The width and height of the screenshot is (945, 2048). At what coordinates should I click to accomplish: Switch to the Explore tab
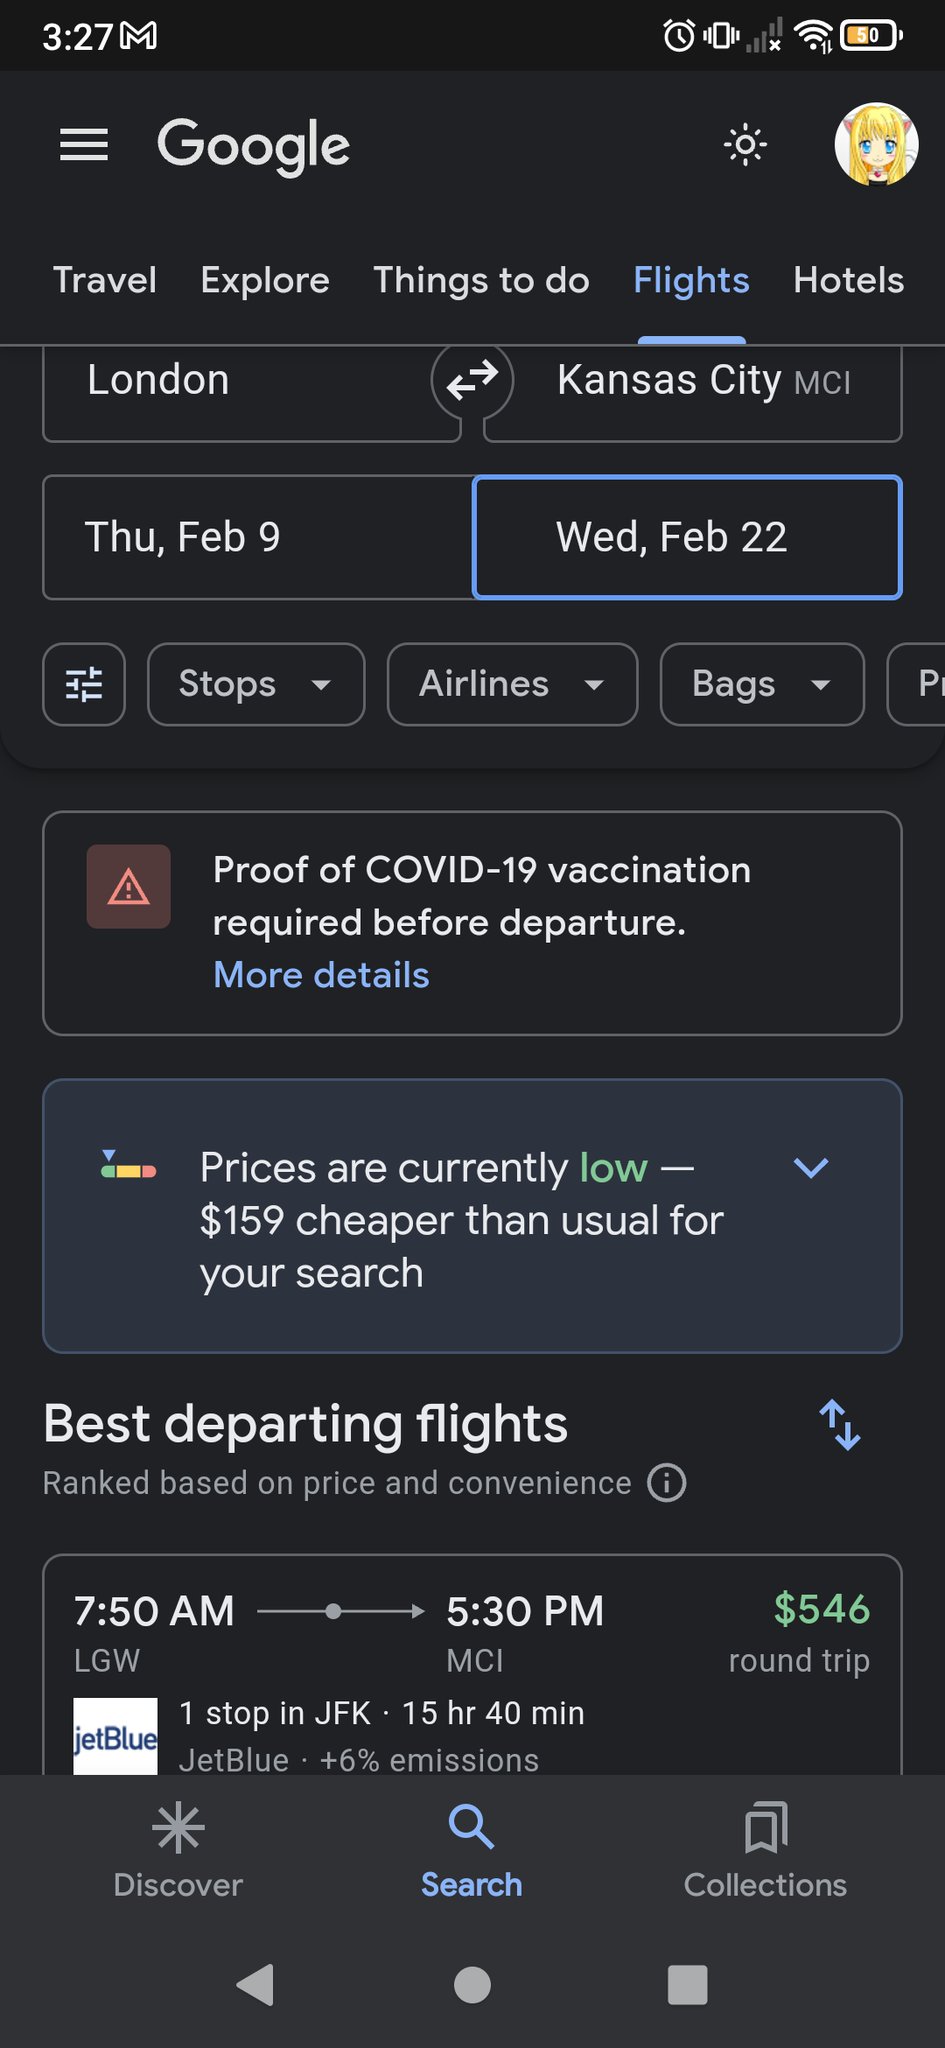point(265,281)
